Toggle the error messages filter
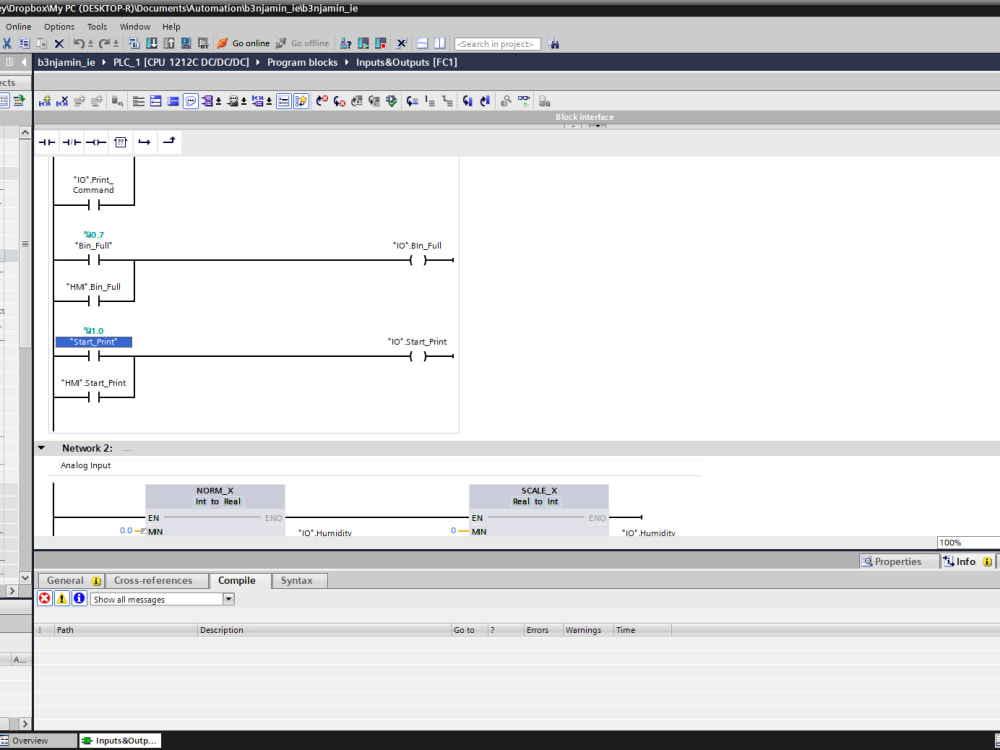 coord(44,598)
